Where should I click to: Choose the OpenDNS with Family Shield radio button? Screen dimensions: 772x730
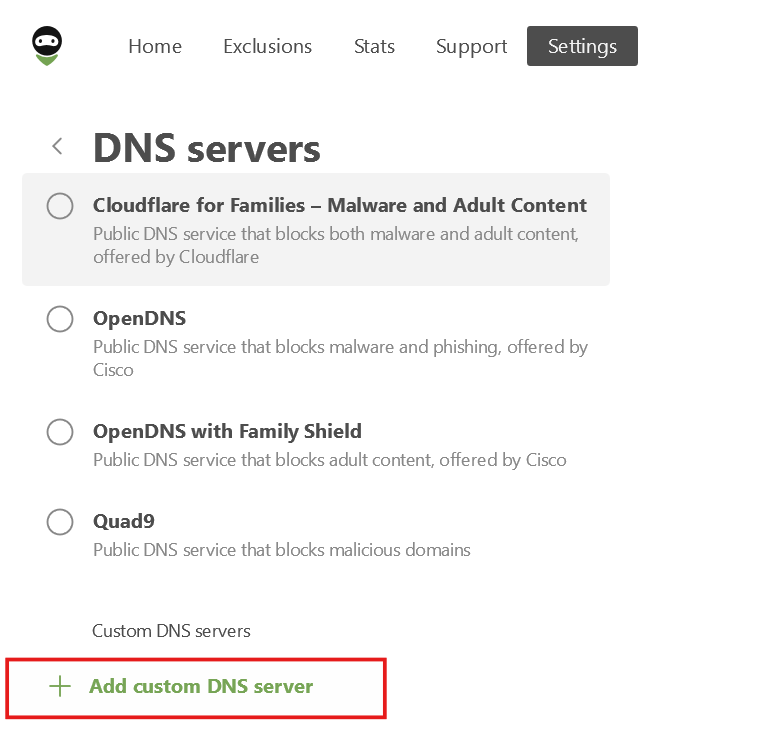pyautogui.click(x=60, y=432)
